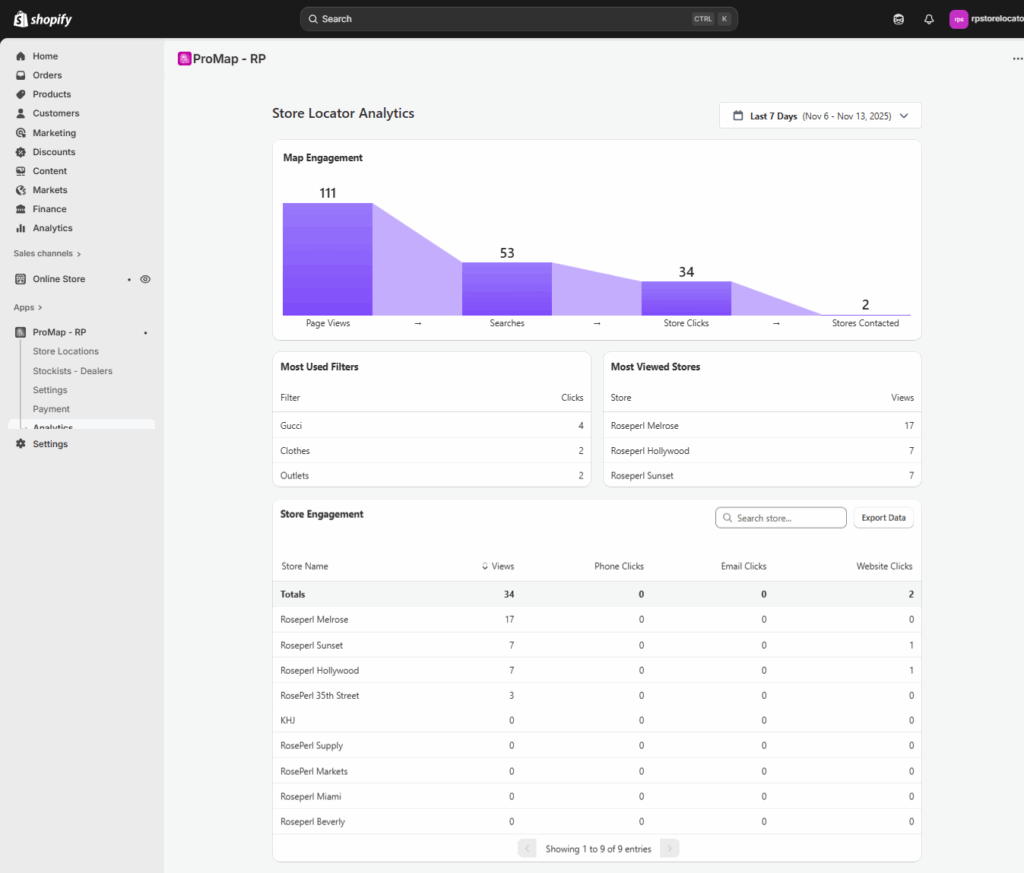The image size is (1024, 873).
Task: Click the Settings gear icon at the sidebar bottom
Action: click(21, 444)
